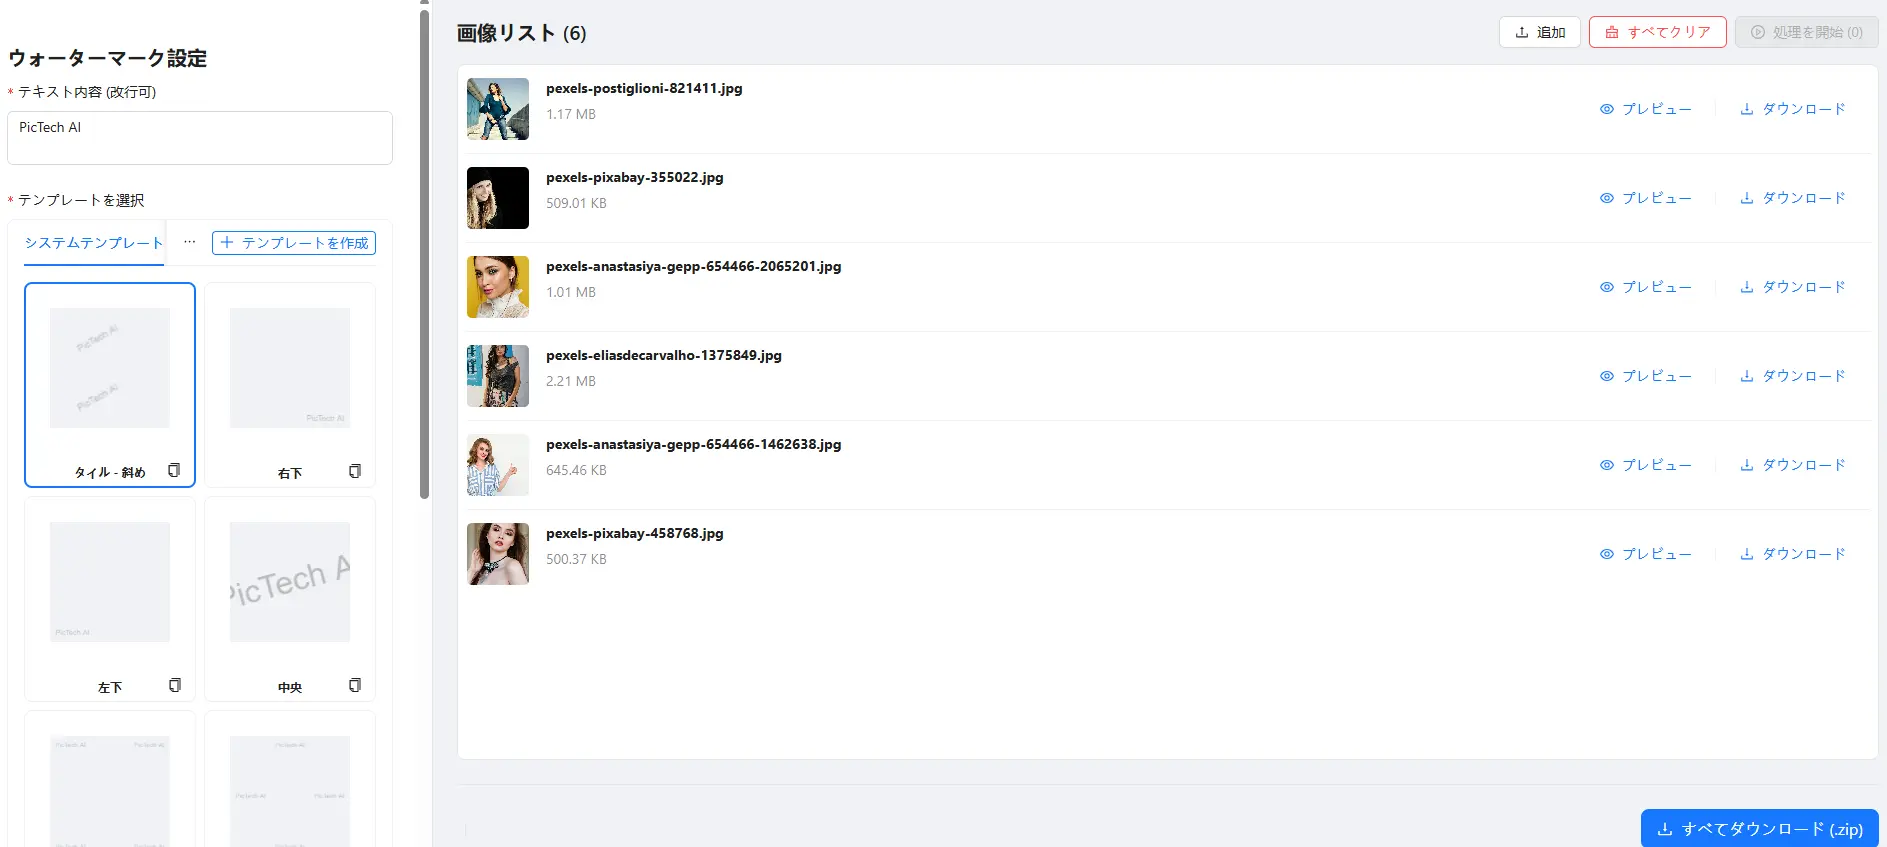Switch to システムテンプレート tab

point(94,243)
